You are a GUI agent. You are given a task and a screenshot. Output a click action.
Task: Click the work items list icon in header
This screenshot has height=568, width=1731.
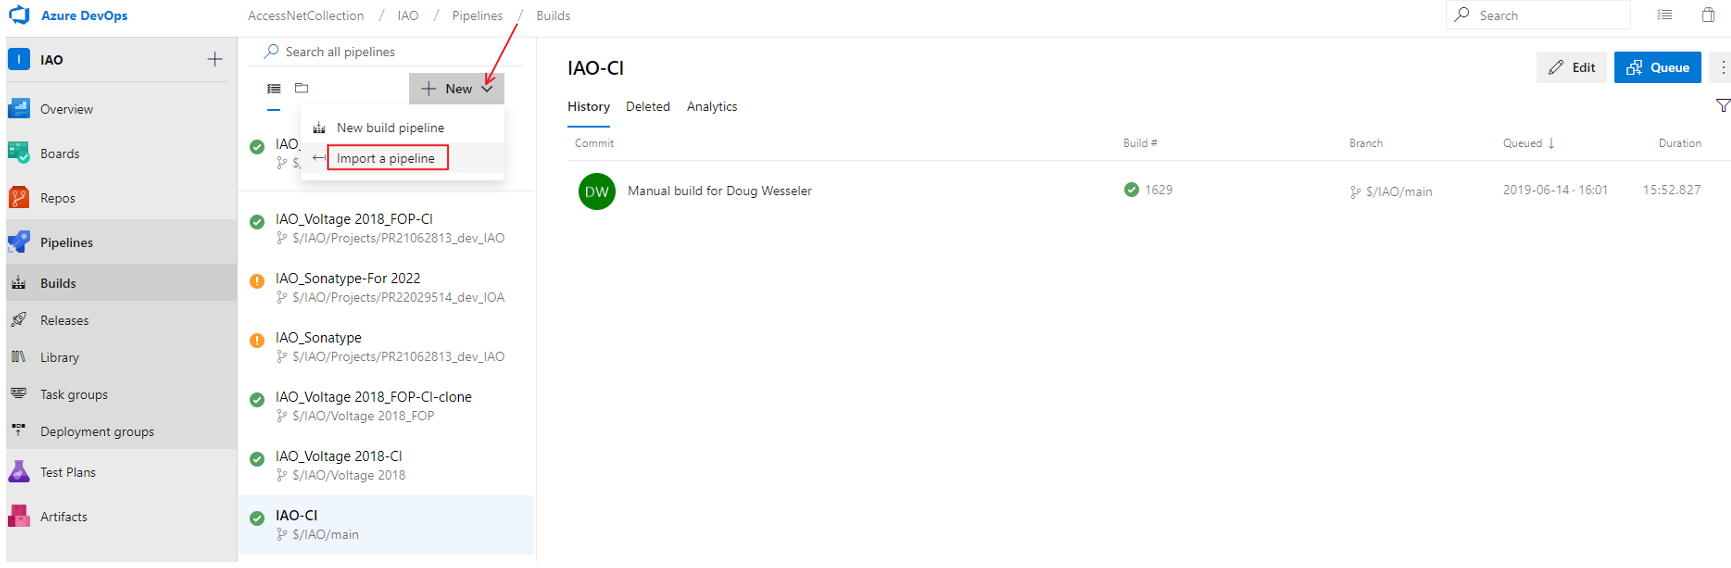(x=1664, y=15)
